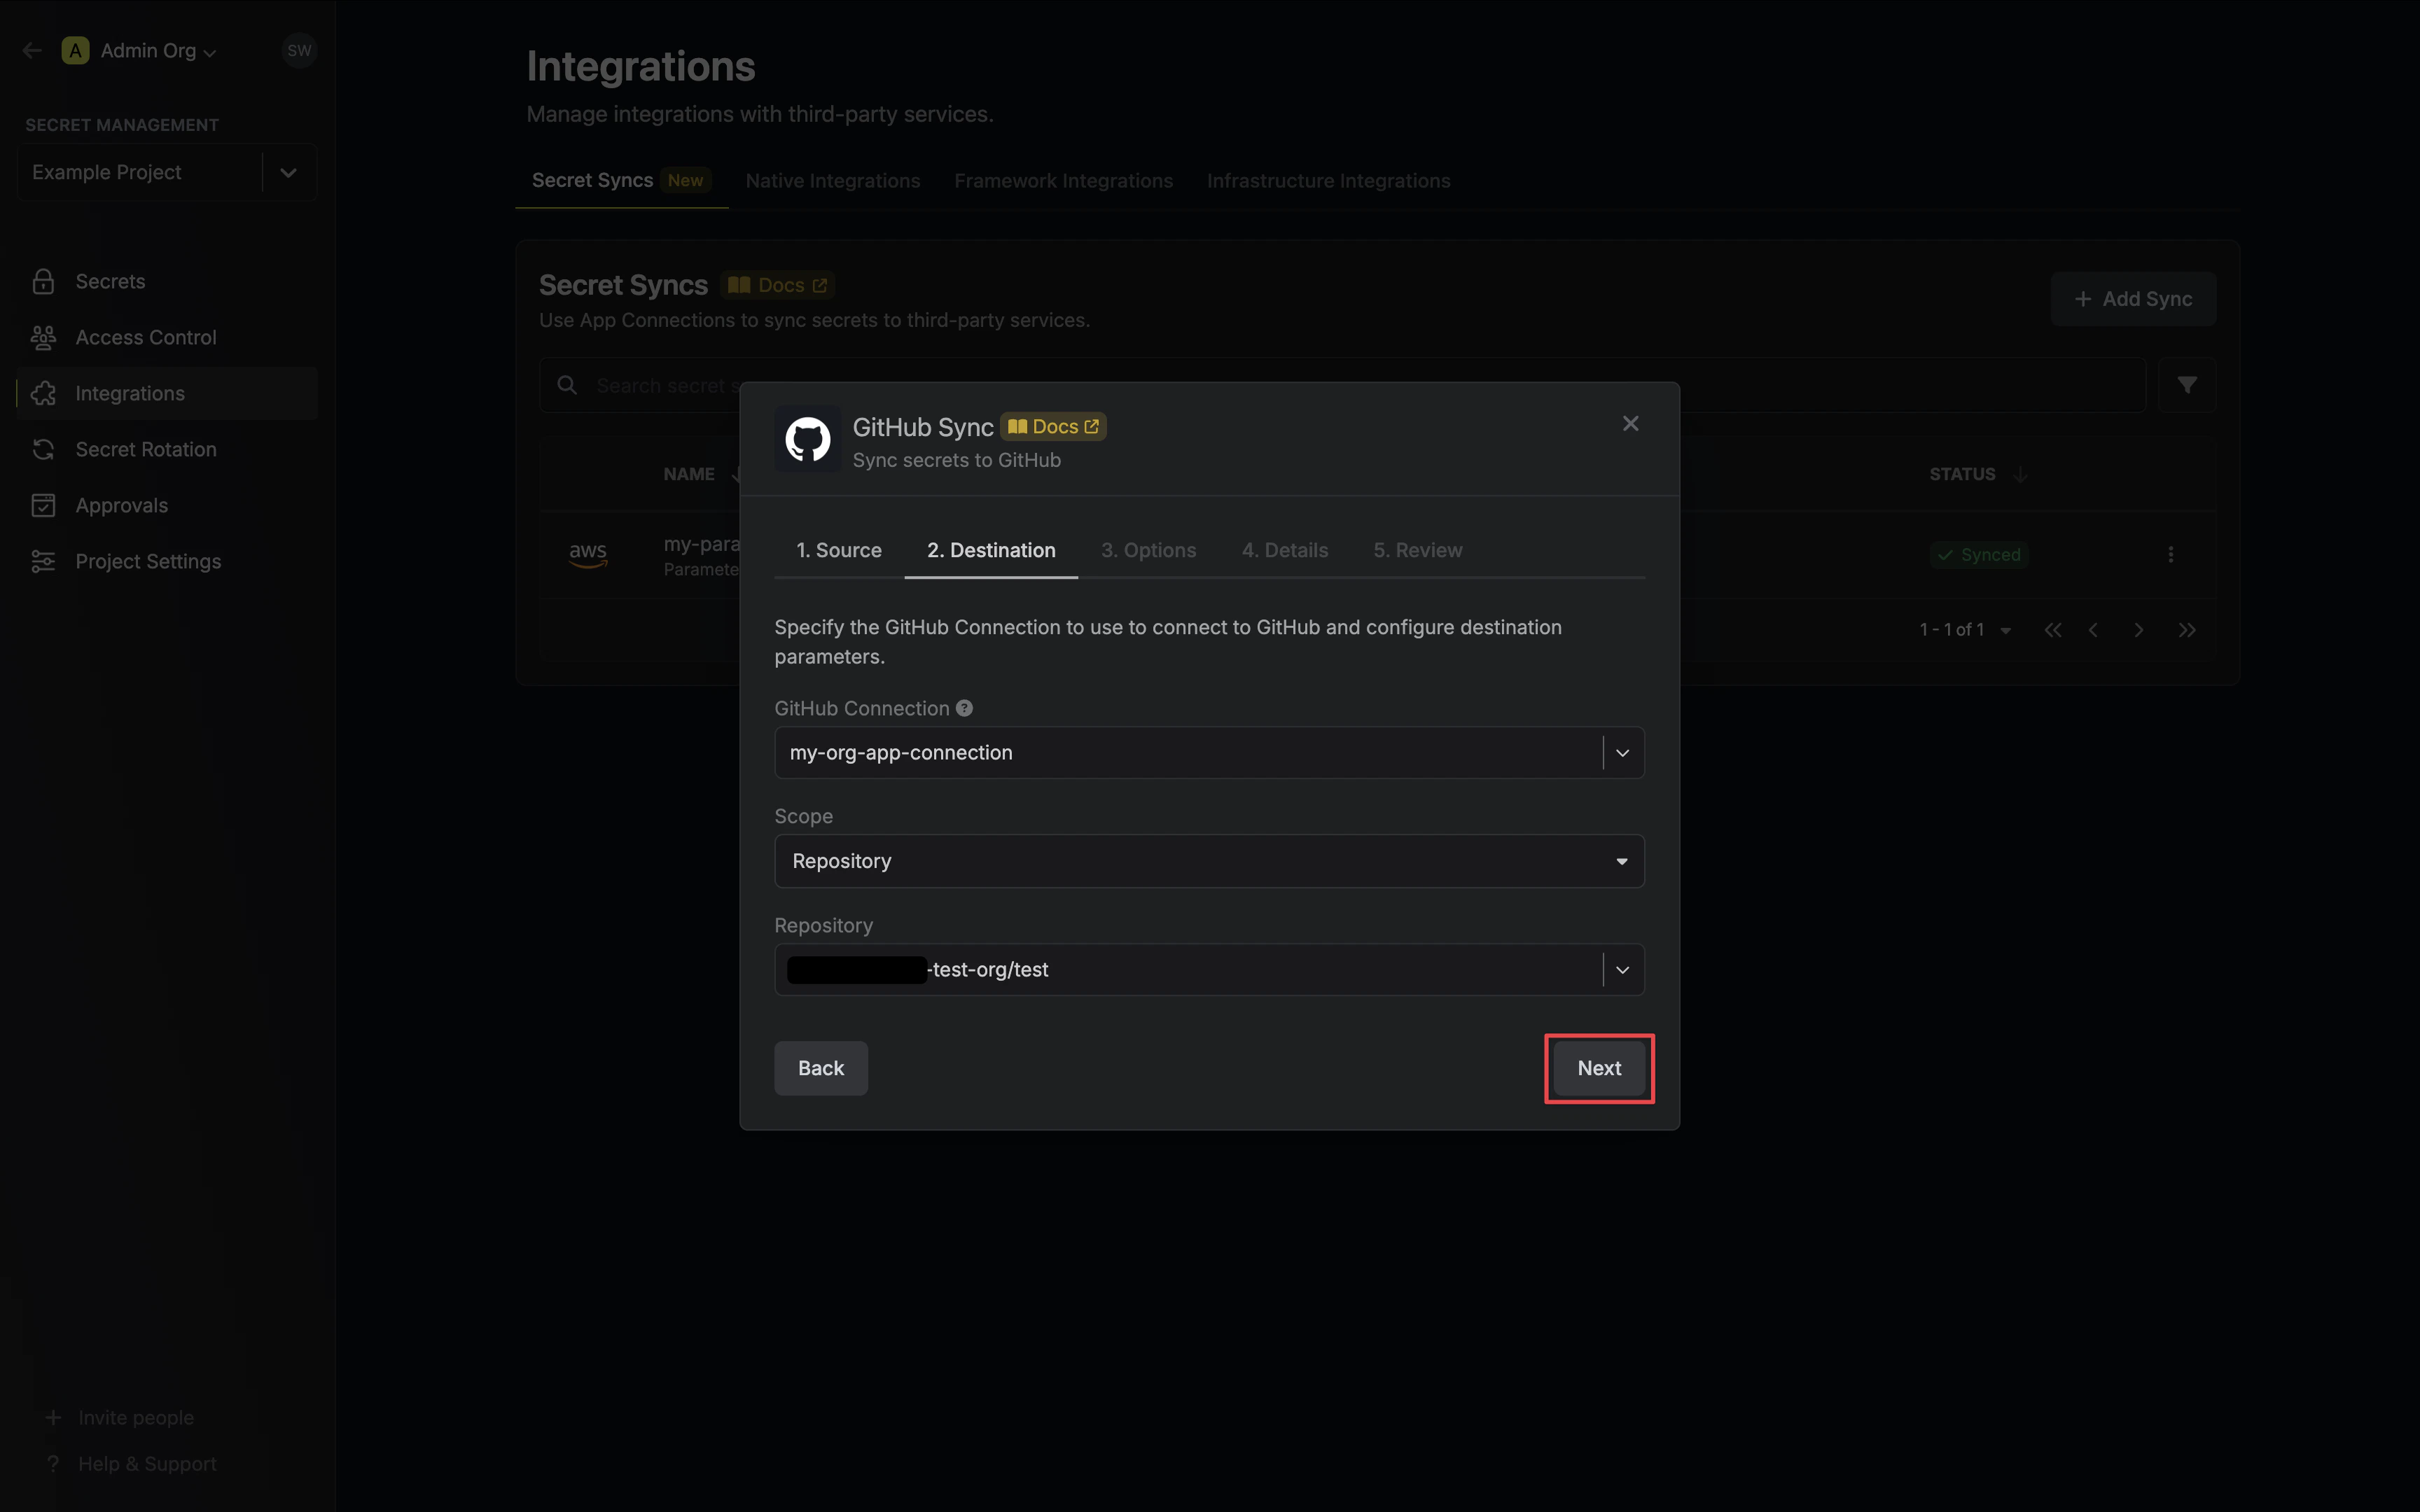Go to the 4. Details step
Image resolution: width=2420 pixels, height=1512 pixels.
(1285, 550)
